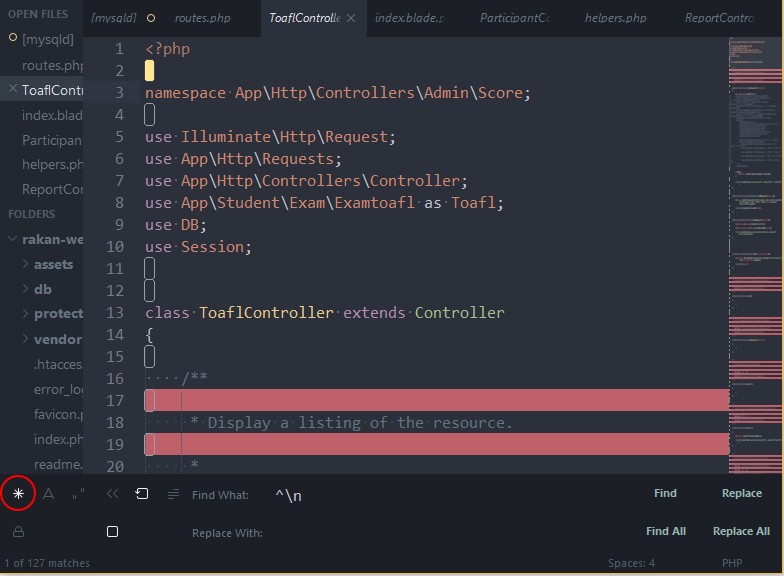Click line number 13 in gutter
This screenshot has height=576, width=784.
point(115,313)
